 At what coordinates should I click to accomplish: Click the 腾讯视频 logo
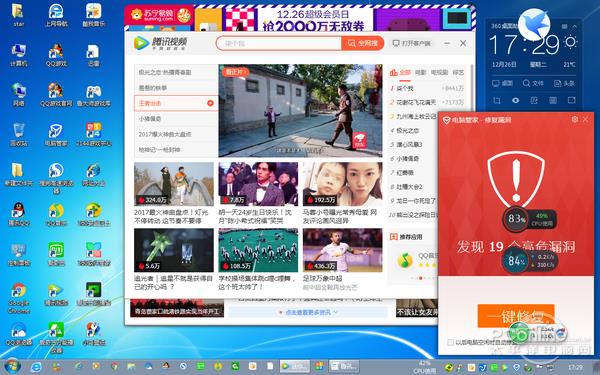[x=160, y=43]
